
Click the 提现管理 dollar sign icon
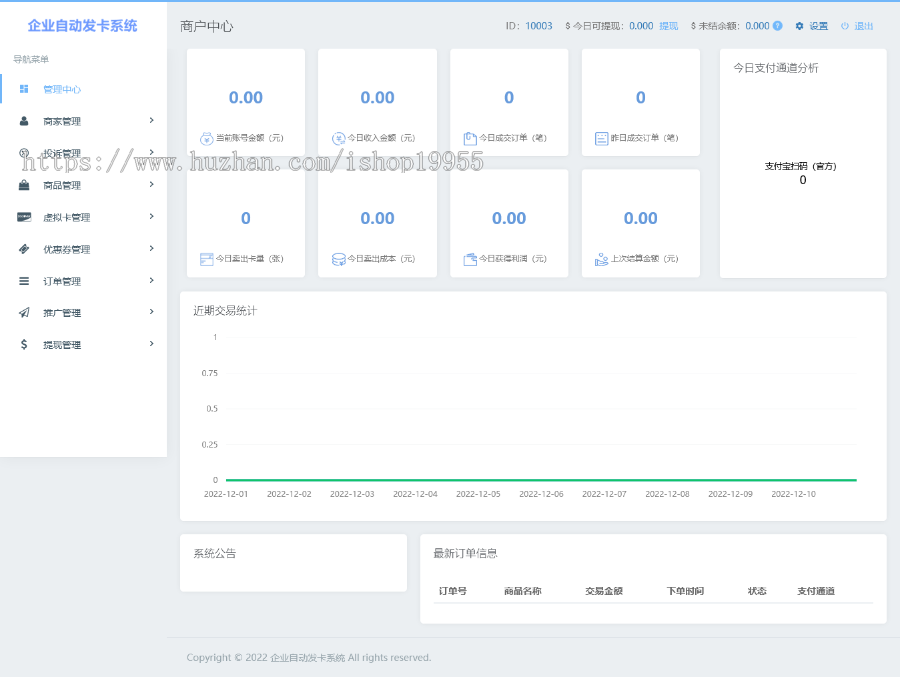tap(24, 345)
